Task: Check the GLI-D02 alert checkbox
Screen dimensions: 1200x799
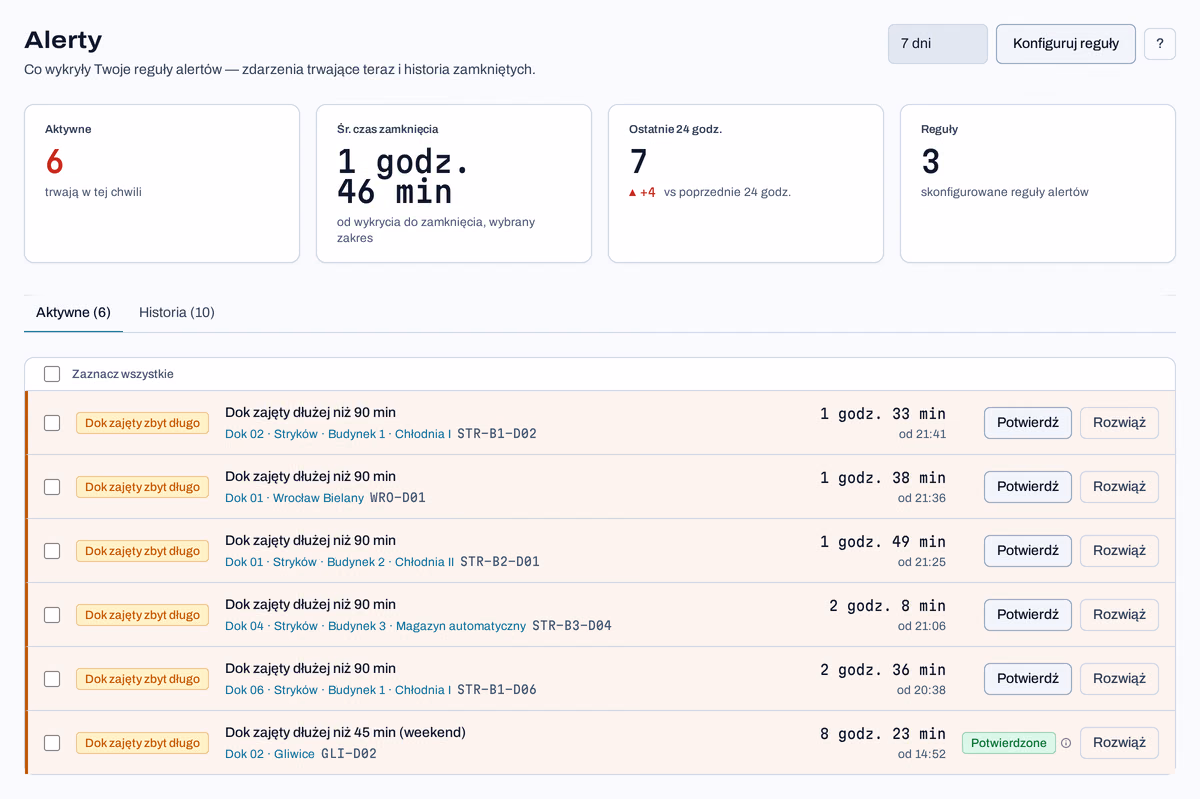Action: [x=52, y=743]
